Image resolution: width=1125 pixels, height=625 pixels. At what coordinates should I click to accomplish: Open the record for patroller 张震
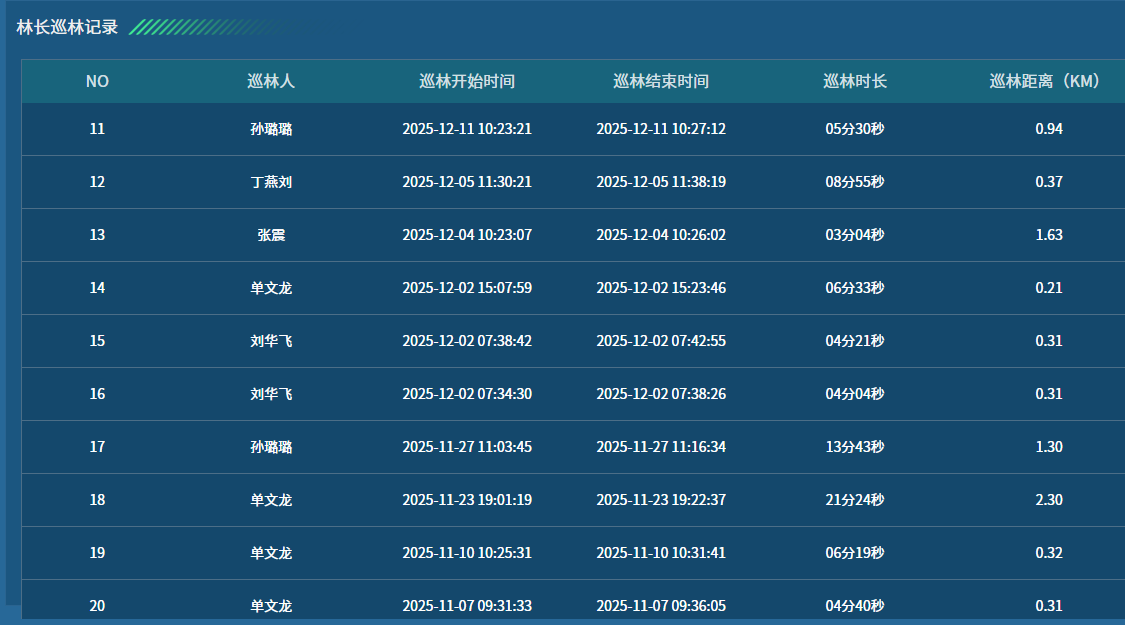click(x=271, y=235)
